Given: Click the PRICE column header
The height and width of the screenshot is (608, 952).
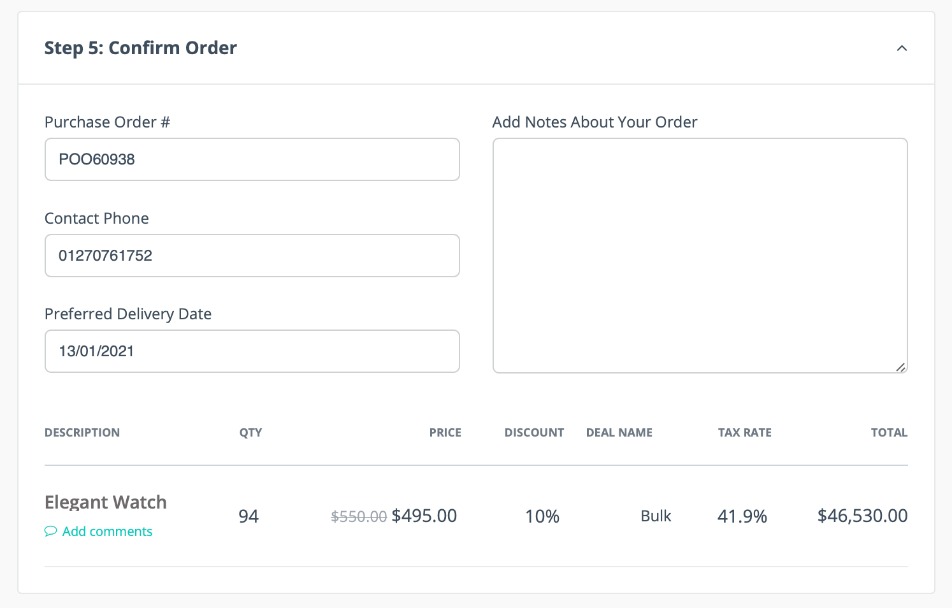Looking at the screenshot, I should (445, 433).
